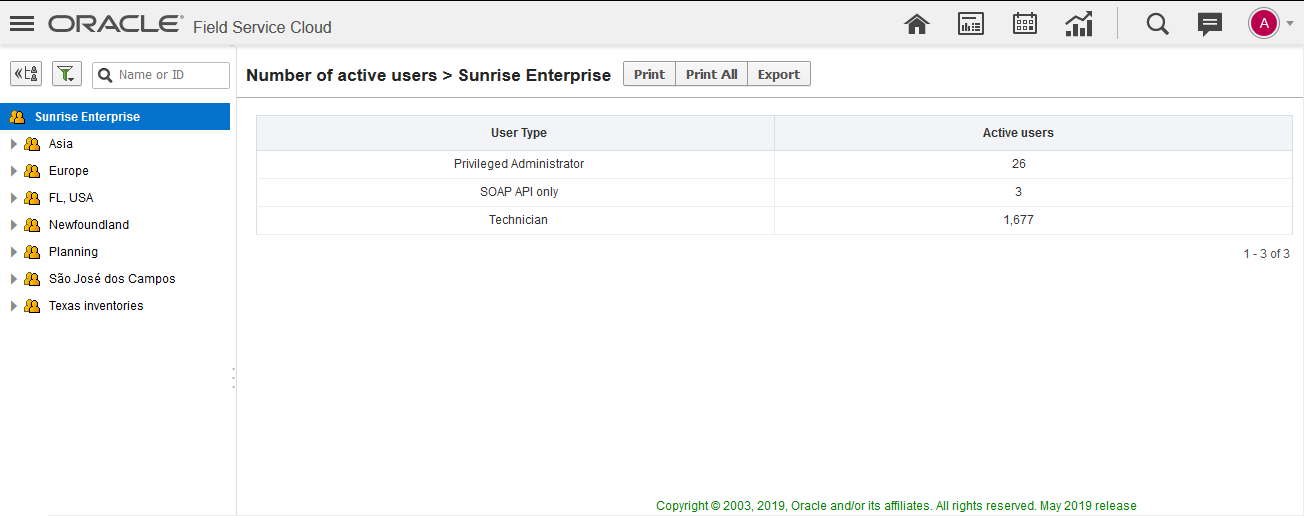This screenshot has height=516, width=1304.
Task: Open the hamburger navigation menu
Action: point(22,24)
